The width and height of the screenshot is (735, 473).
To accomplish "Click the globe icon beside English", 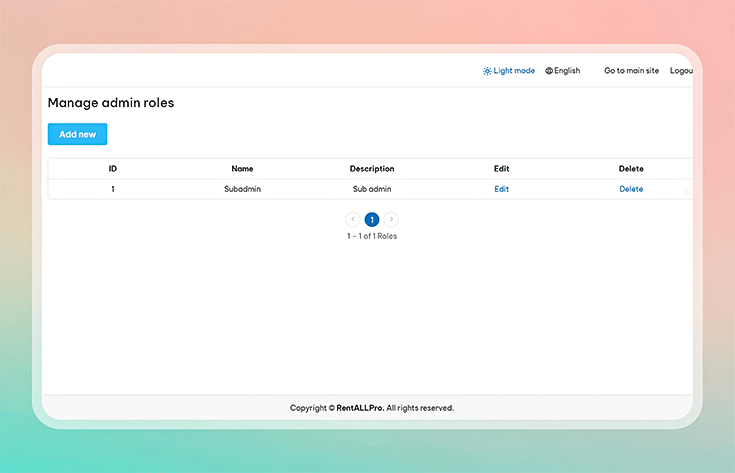I will [549, 71].
